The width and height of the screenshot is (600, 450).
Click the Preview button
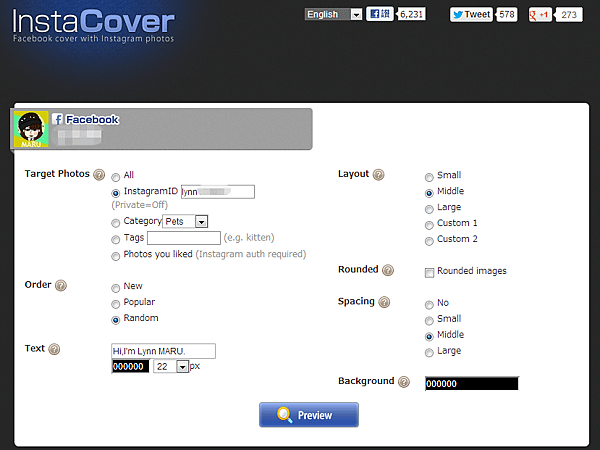(x=309, y=415)
